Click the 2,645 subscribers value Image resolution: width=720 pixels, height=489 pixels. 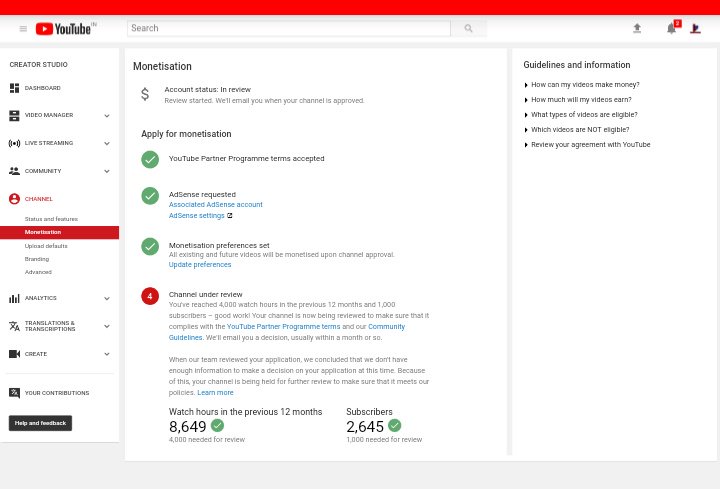(x=365, y=427)
